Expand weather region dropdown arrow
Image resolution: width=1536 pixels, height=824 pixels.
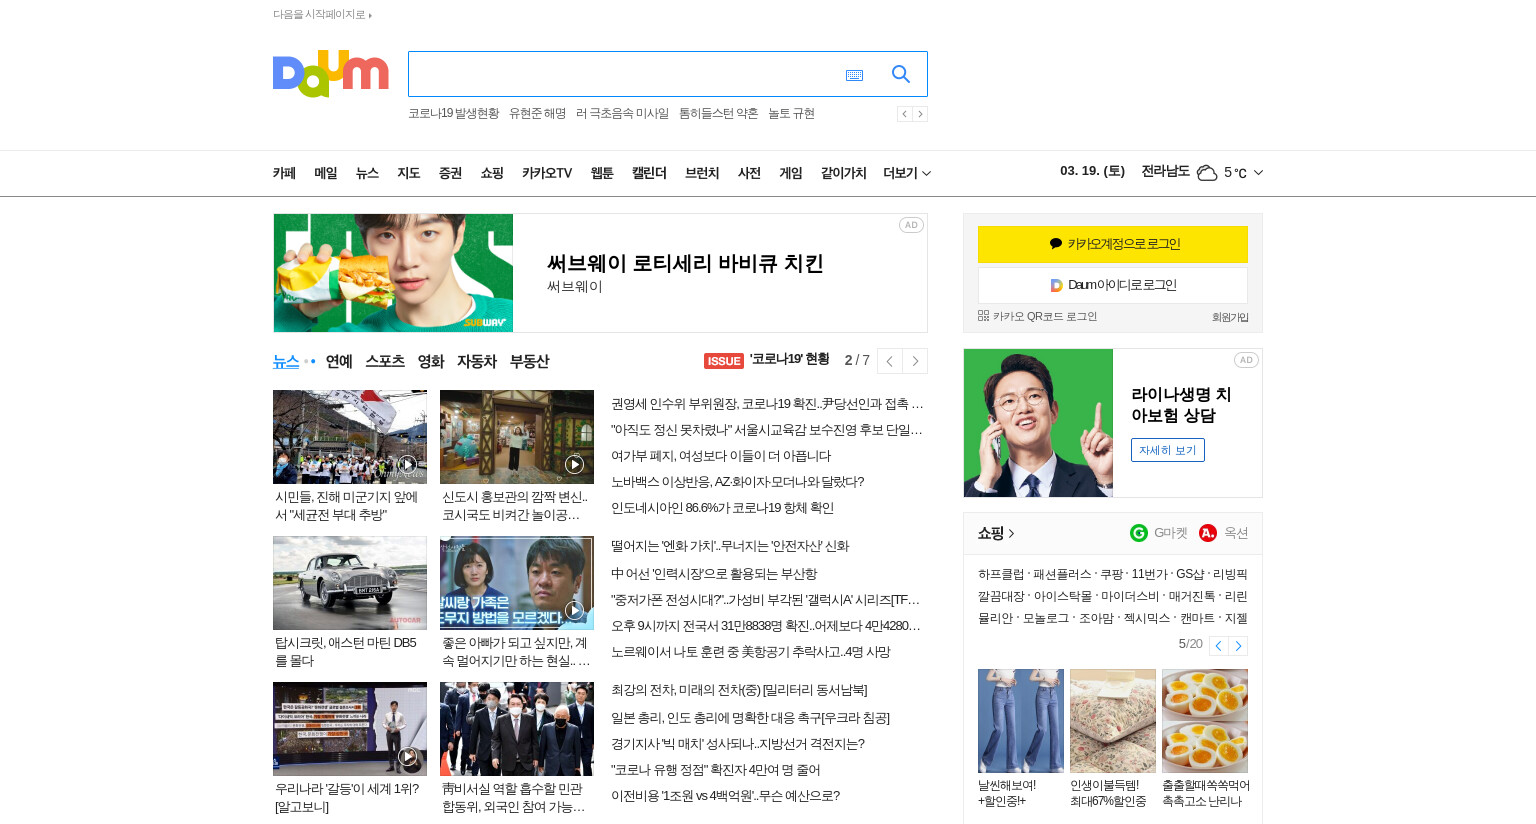(x=1258, y=173)
